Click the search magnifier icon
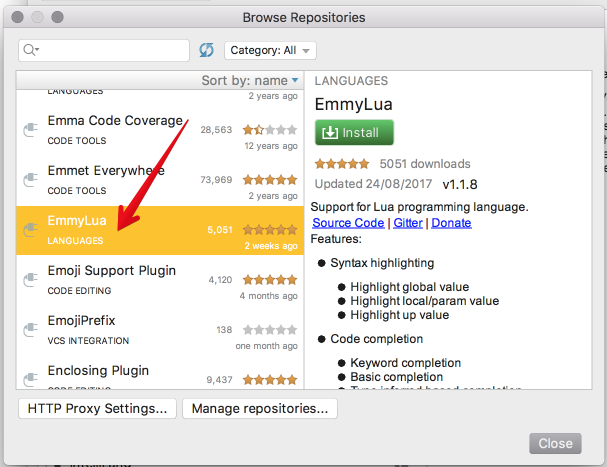607x467 pixels. coord(31,50)
